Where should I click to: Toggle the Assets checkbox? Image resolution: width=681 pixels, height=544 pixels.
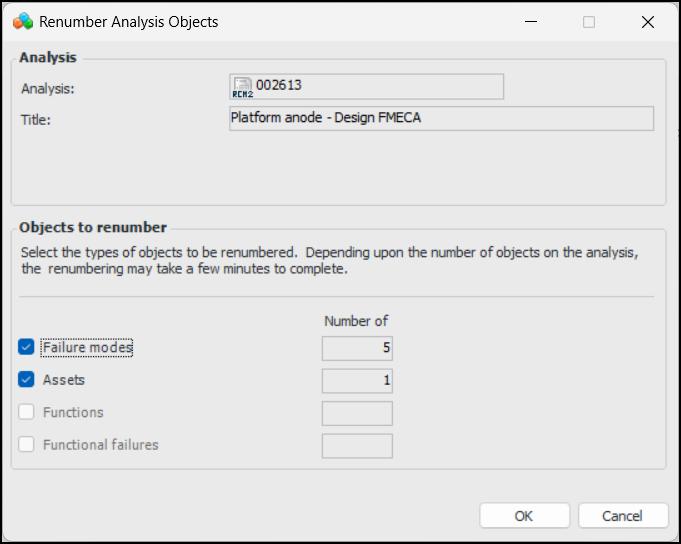pos(27,380)
